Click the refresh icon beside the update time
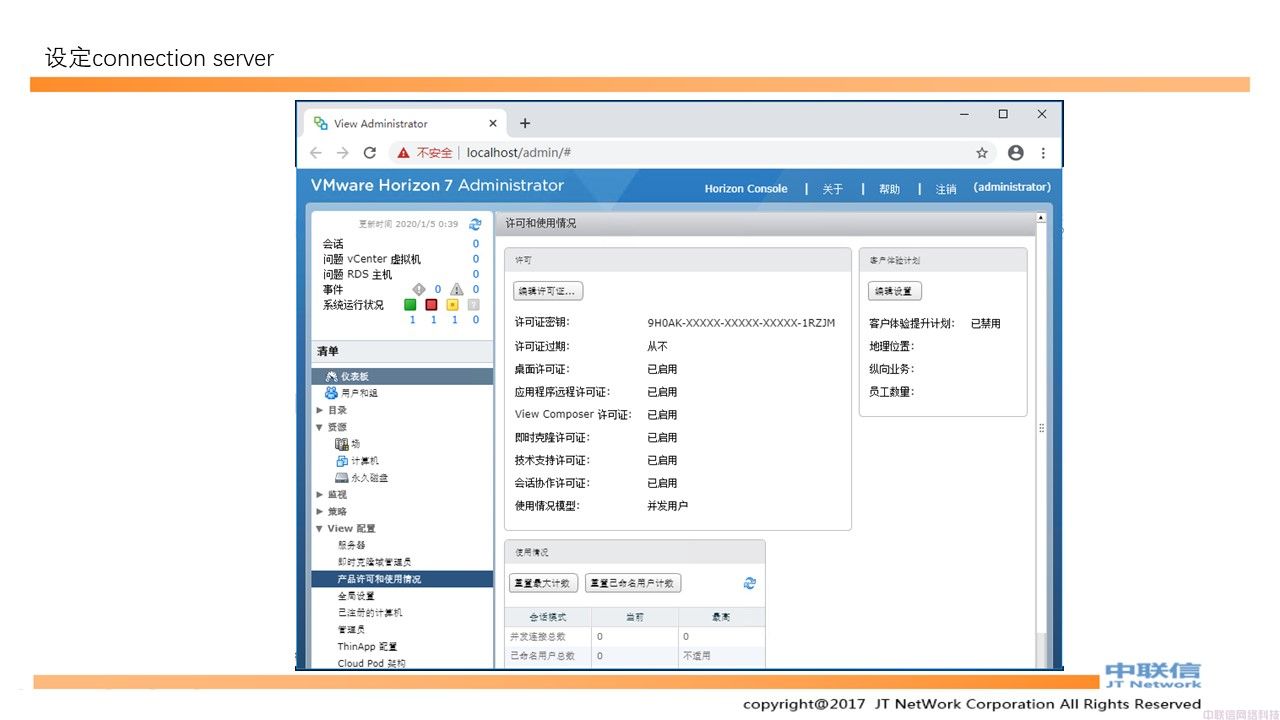This screenshot has height=720, width=1280. (475, 224)
